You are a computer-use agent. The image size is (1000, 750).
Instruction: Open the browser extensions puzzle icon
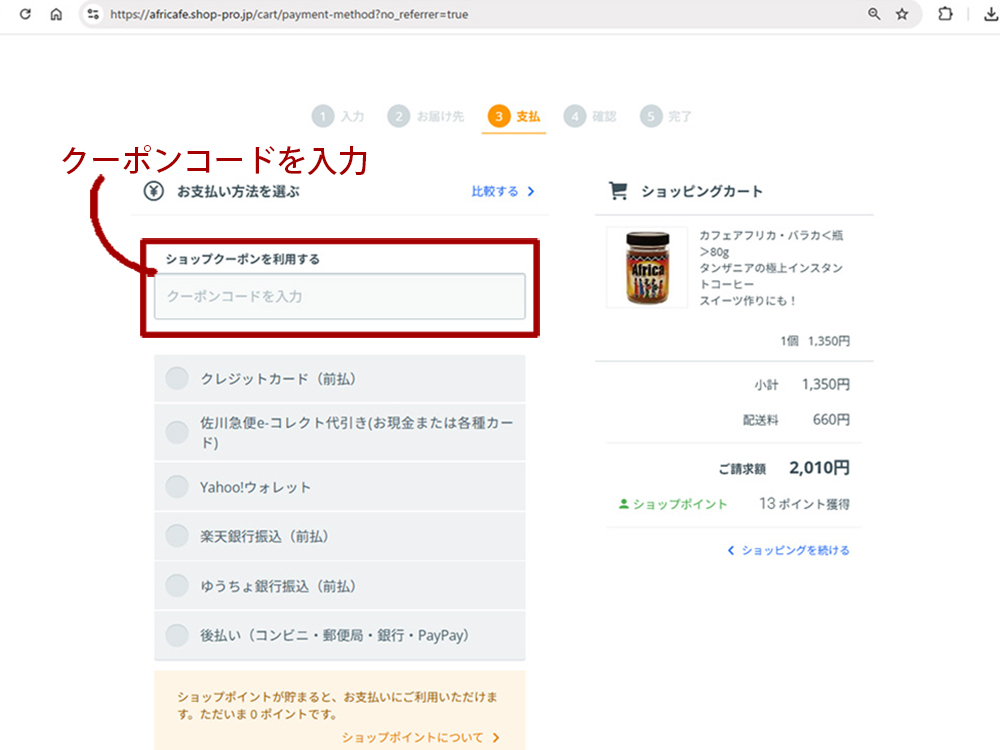point(945,15)
